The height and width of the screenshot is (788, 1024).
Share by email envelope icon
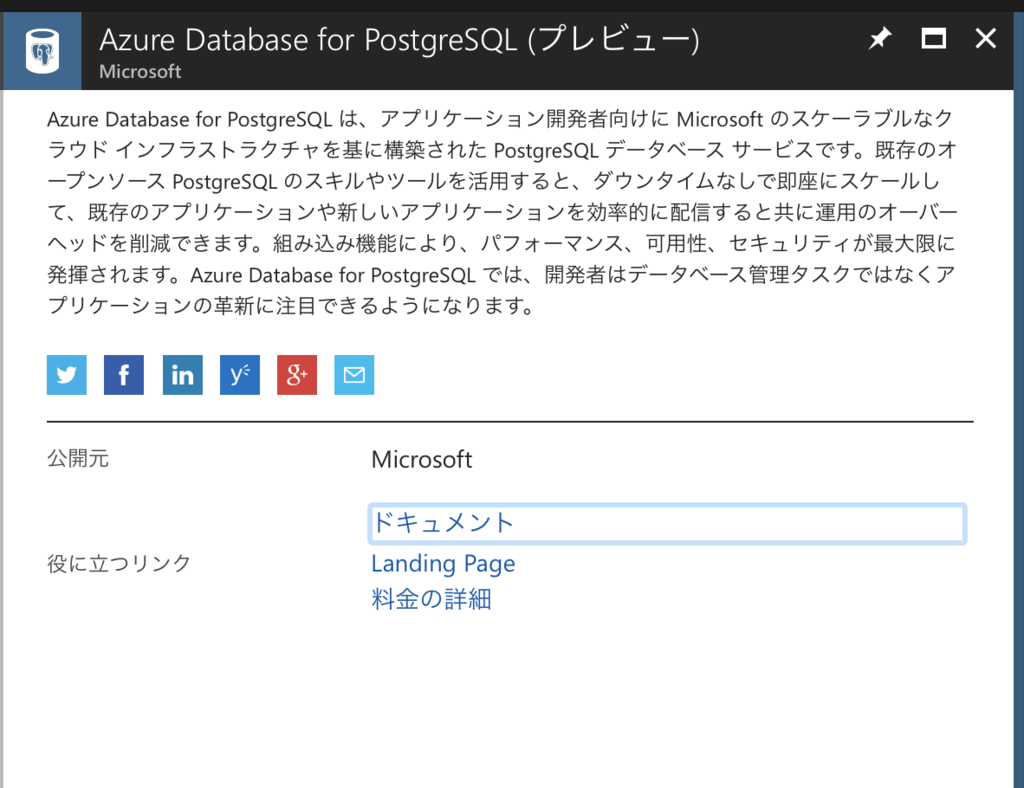pyautogui.click(x=354, y=375)
